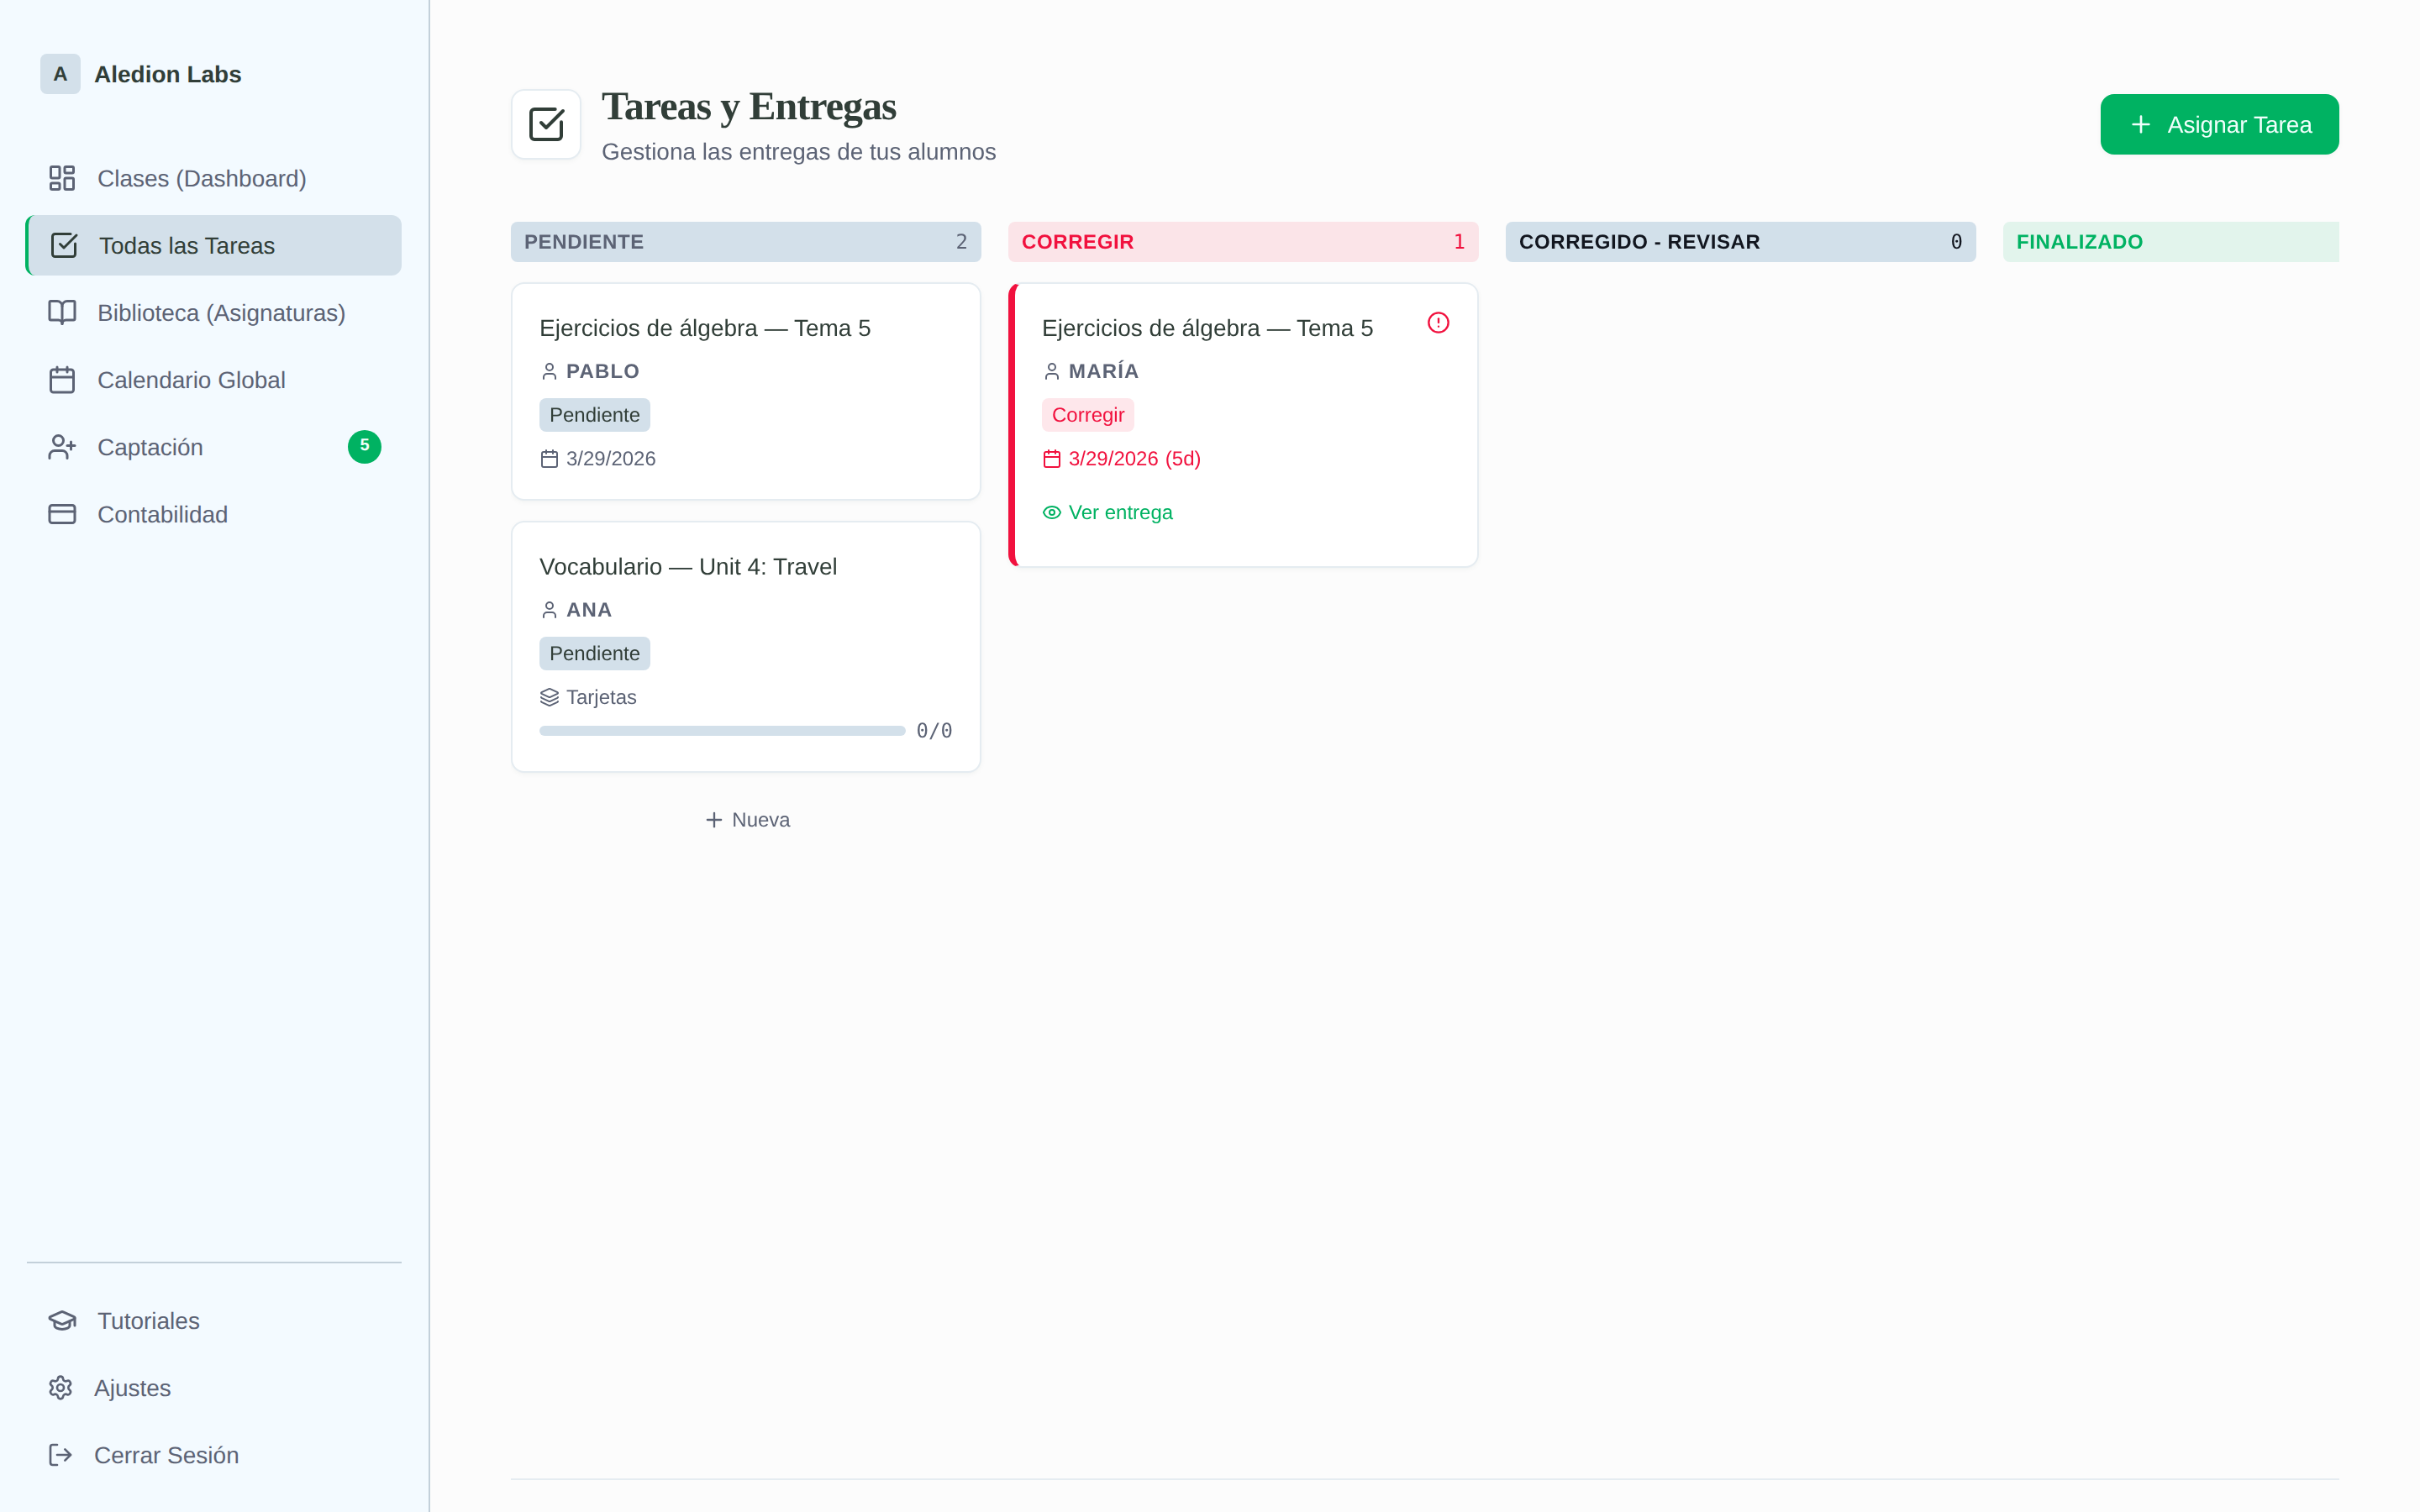Click the Tareas y Entregas checkbox header icon
This screenshot has height=1512, width=2420.
point(546,124)
